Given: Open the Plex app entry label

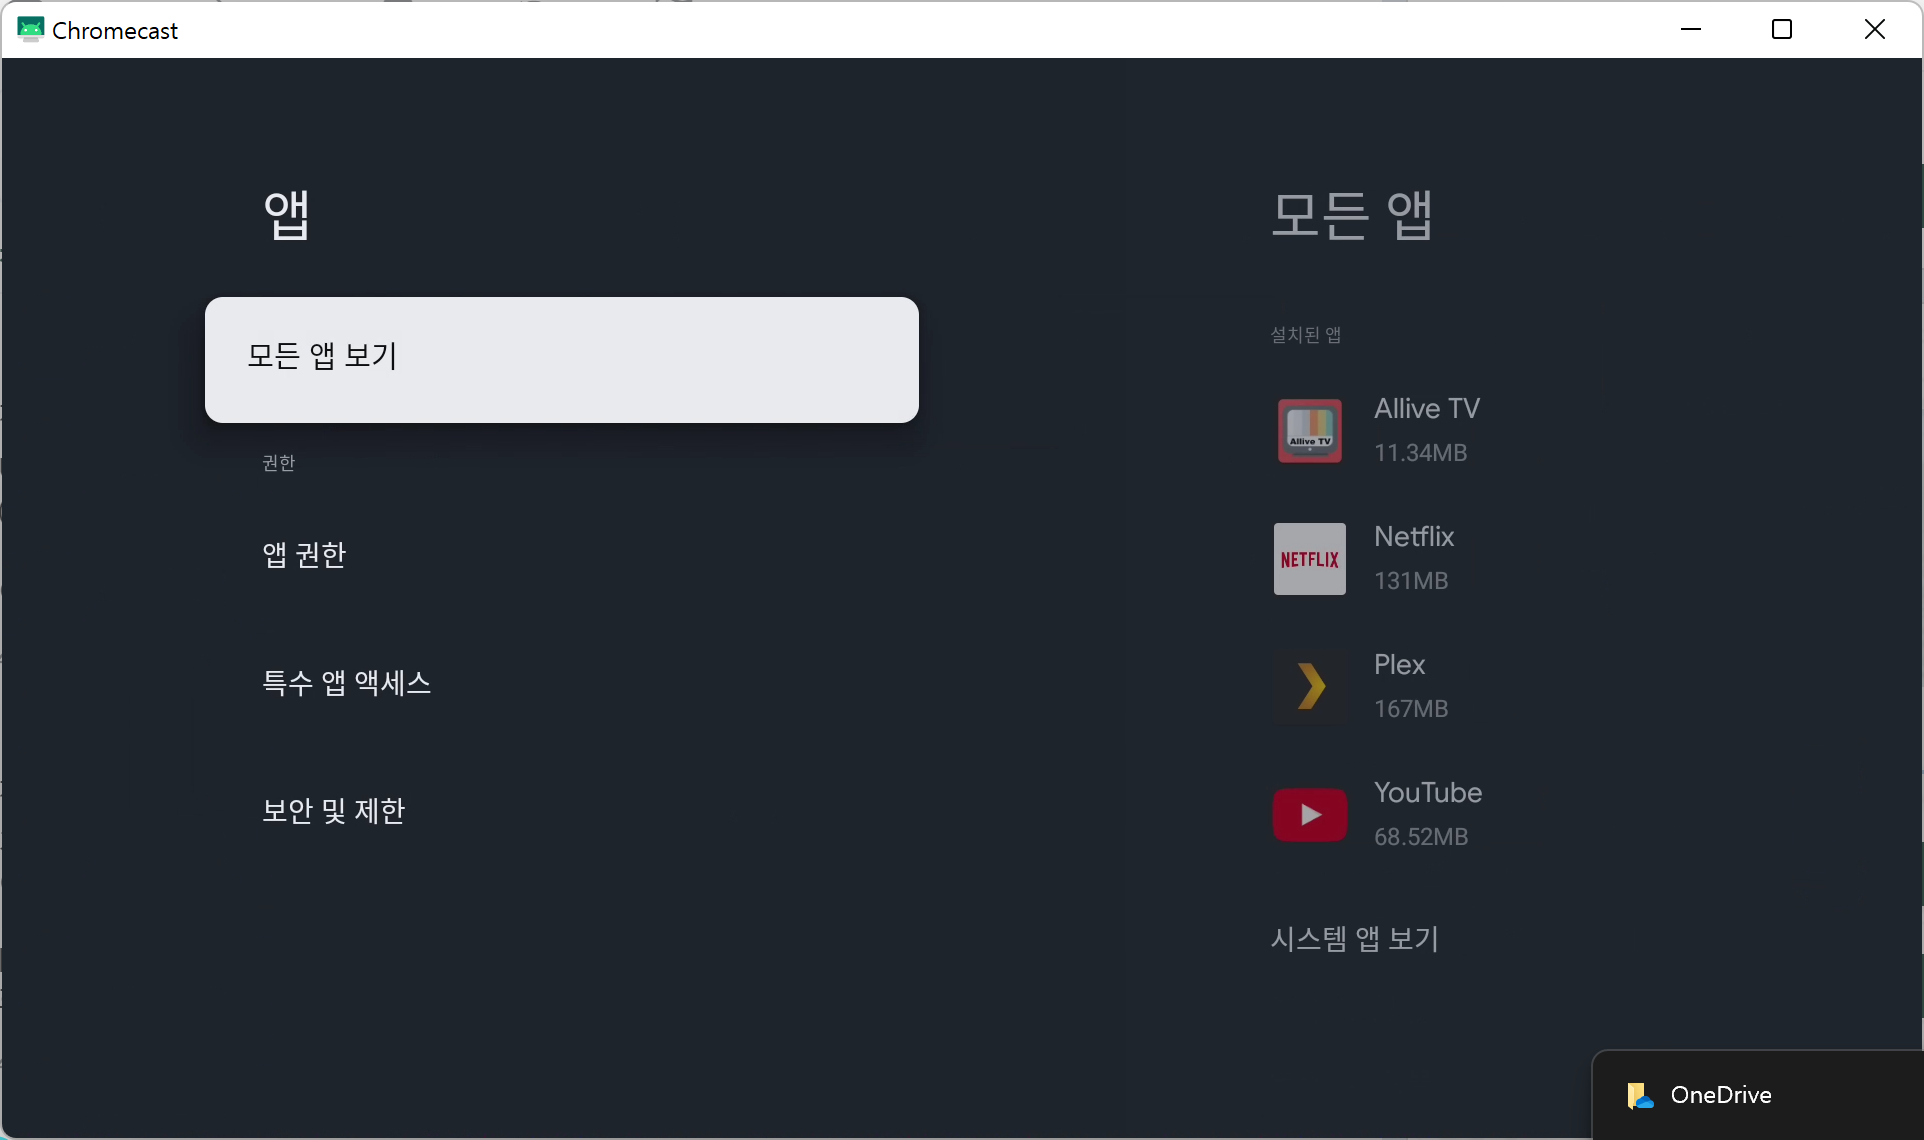Looking at the screenshot, I should click(1399, 665).
